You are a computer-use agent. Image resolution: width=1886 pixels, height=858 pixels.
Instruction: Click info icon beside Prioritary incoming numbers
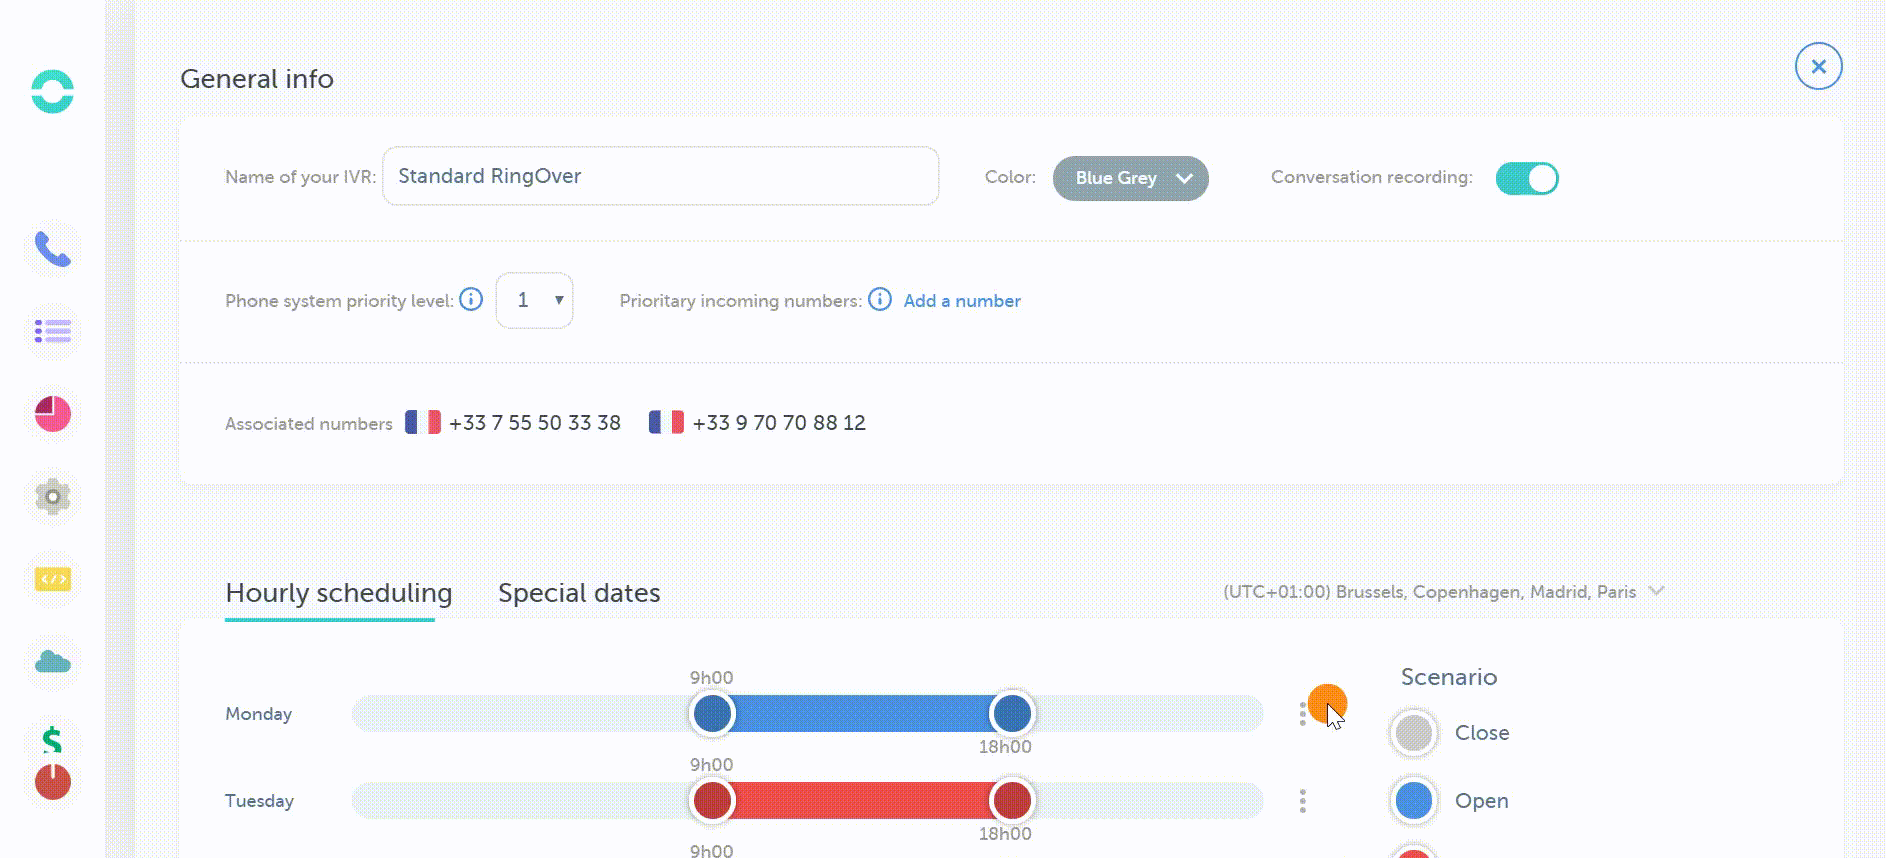click(880, 299)
